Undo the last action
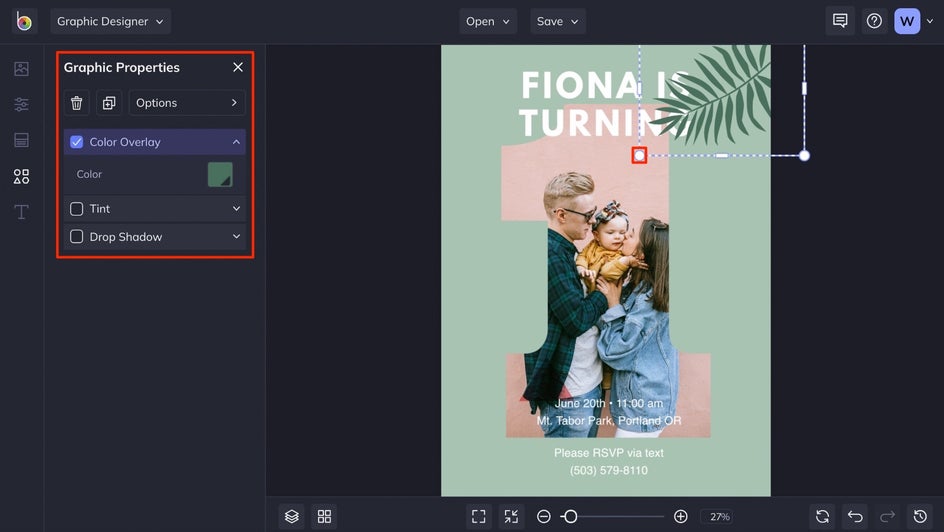 coord(855,516)
